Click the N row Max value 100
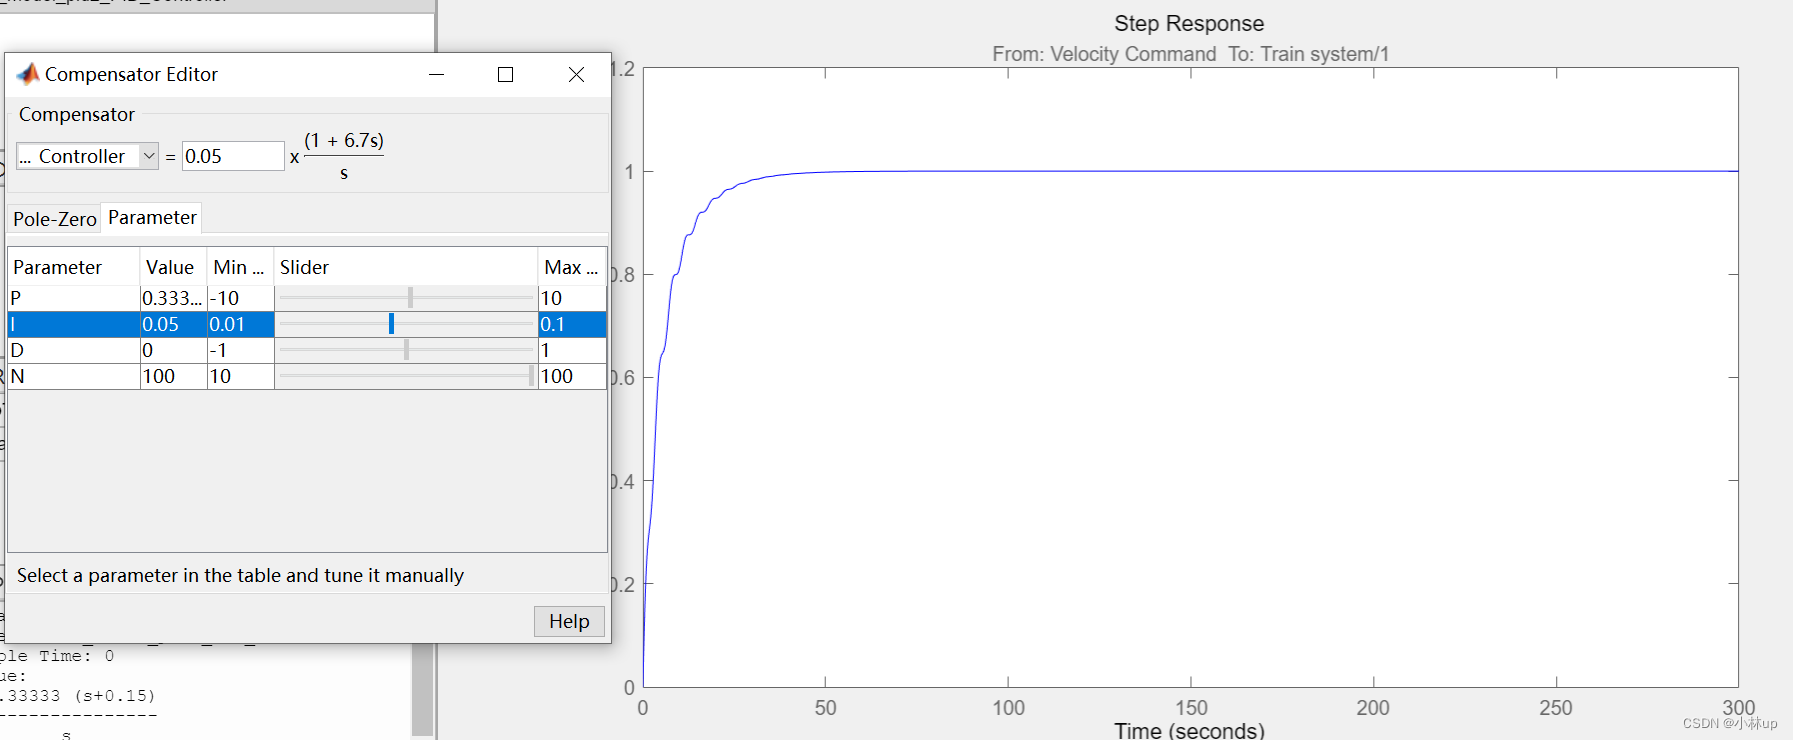Image resolution: width=1793 pixels, height=740 pixels. coord(572,376)
